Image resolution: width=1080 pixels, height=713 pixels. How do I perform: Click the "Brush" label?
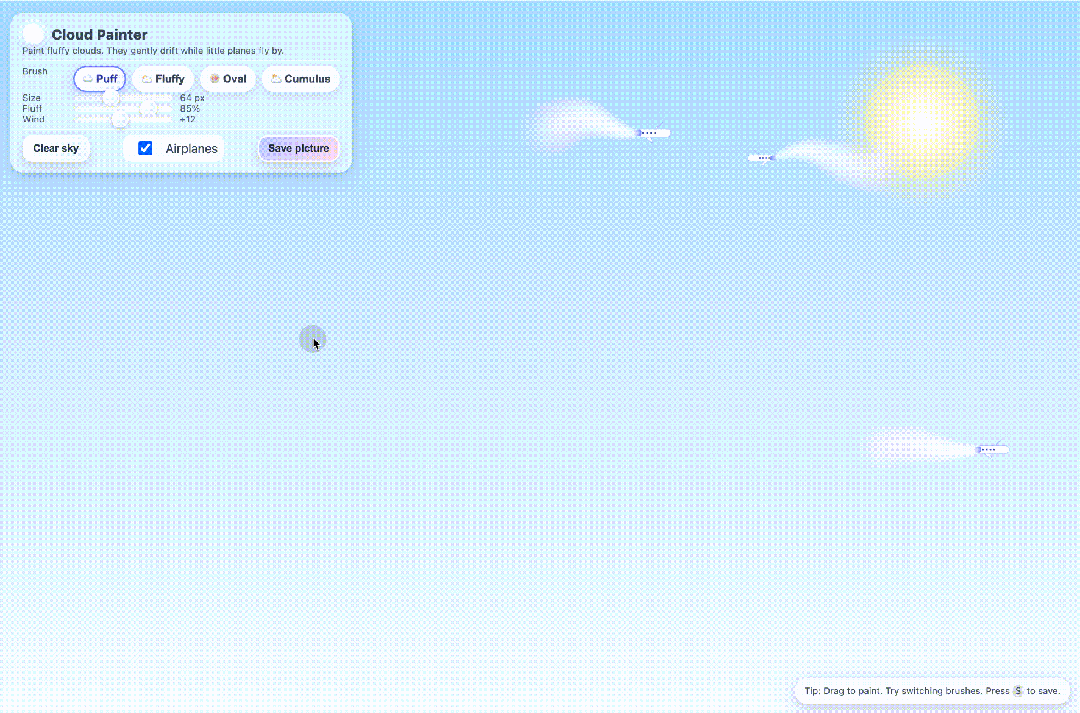(34, 71)
